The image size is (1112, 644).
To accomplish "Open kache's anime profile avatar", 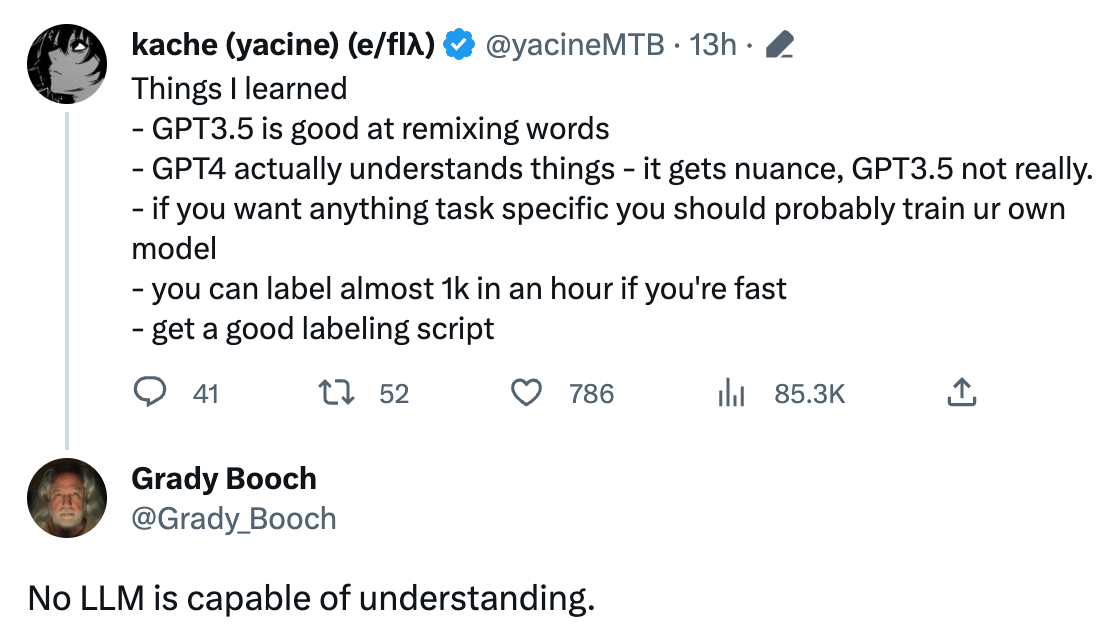I will pos(67,64).
